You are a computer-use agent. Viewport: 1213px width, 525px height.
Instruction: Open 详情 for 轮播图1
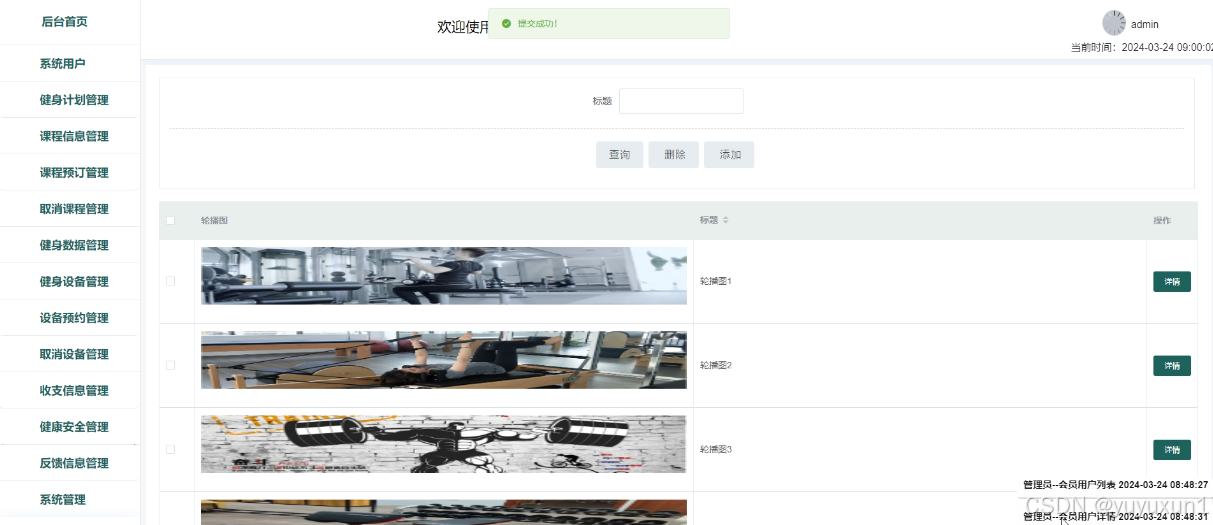1172,282
